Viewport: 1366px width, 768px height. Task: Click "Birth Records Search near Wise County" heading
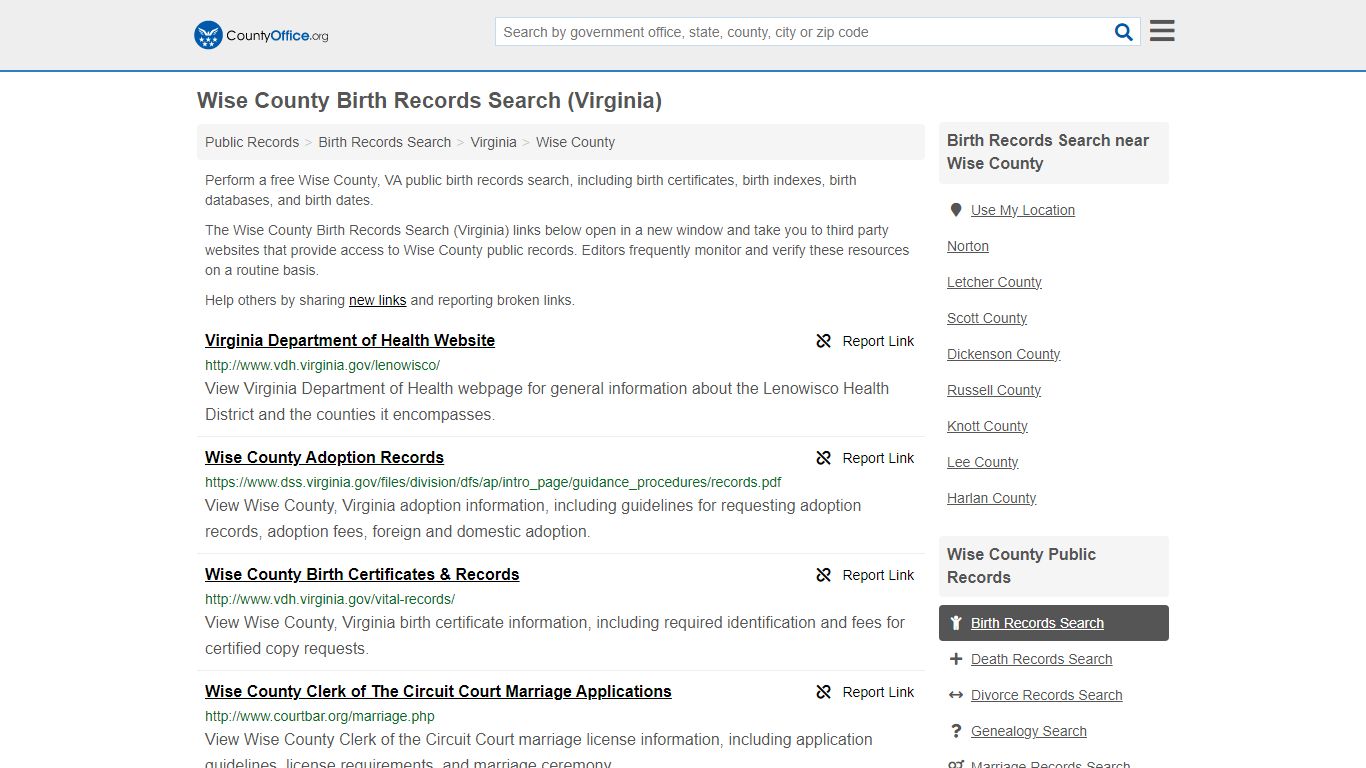(1048, 152)
